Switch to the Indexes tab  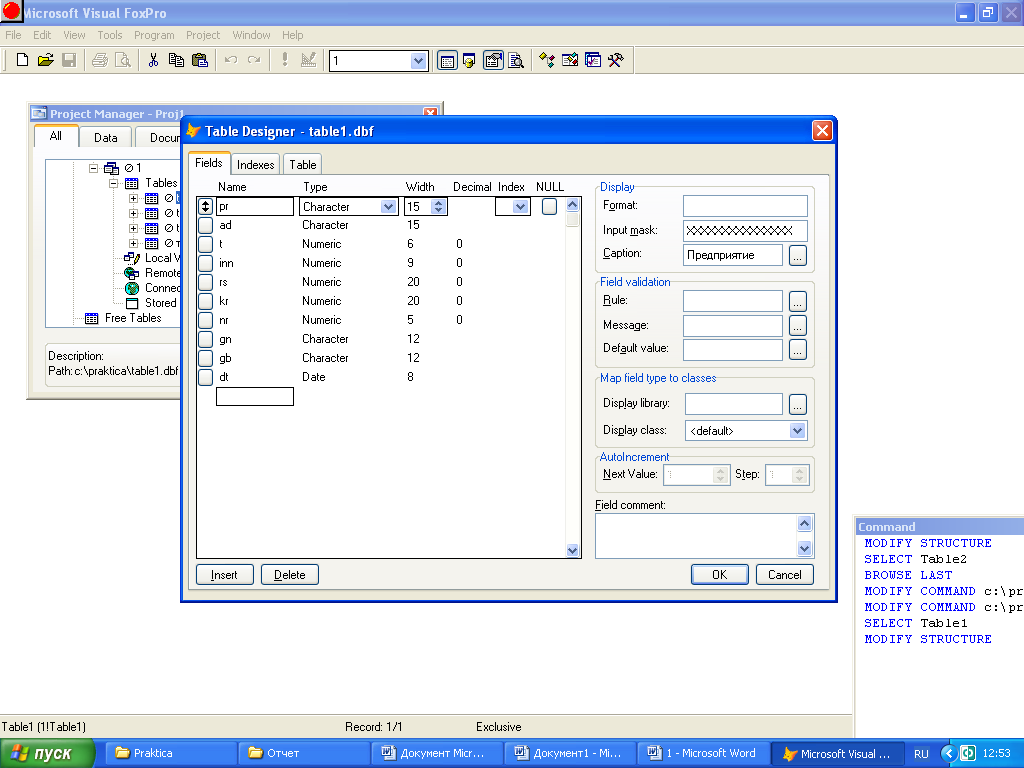255,165
